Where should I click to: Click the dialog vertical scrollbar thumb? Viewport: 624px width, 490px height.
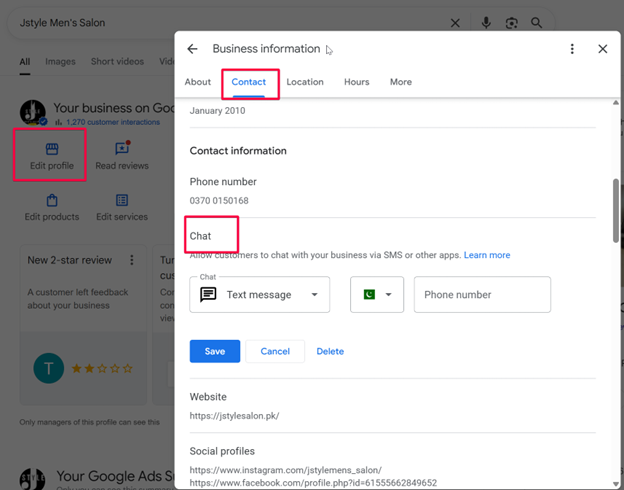pyautogui.click(x=616, y=211)
